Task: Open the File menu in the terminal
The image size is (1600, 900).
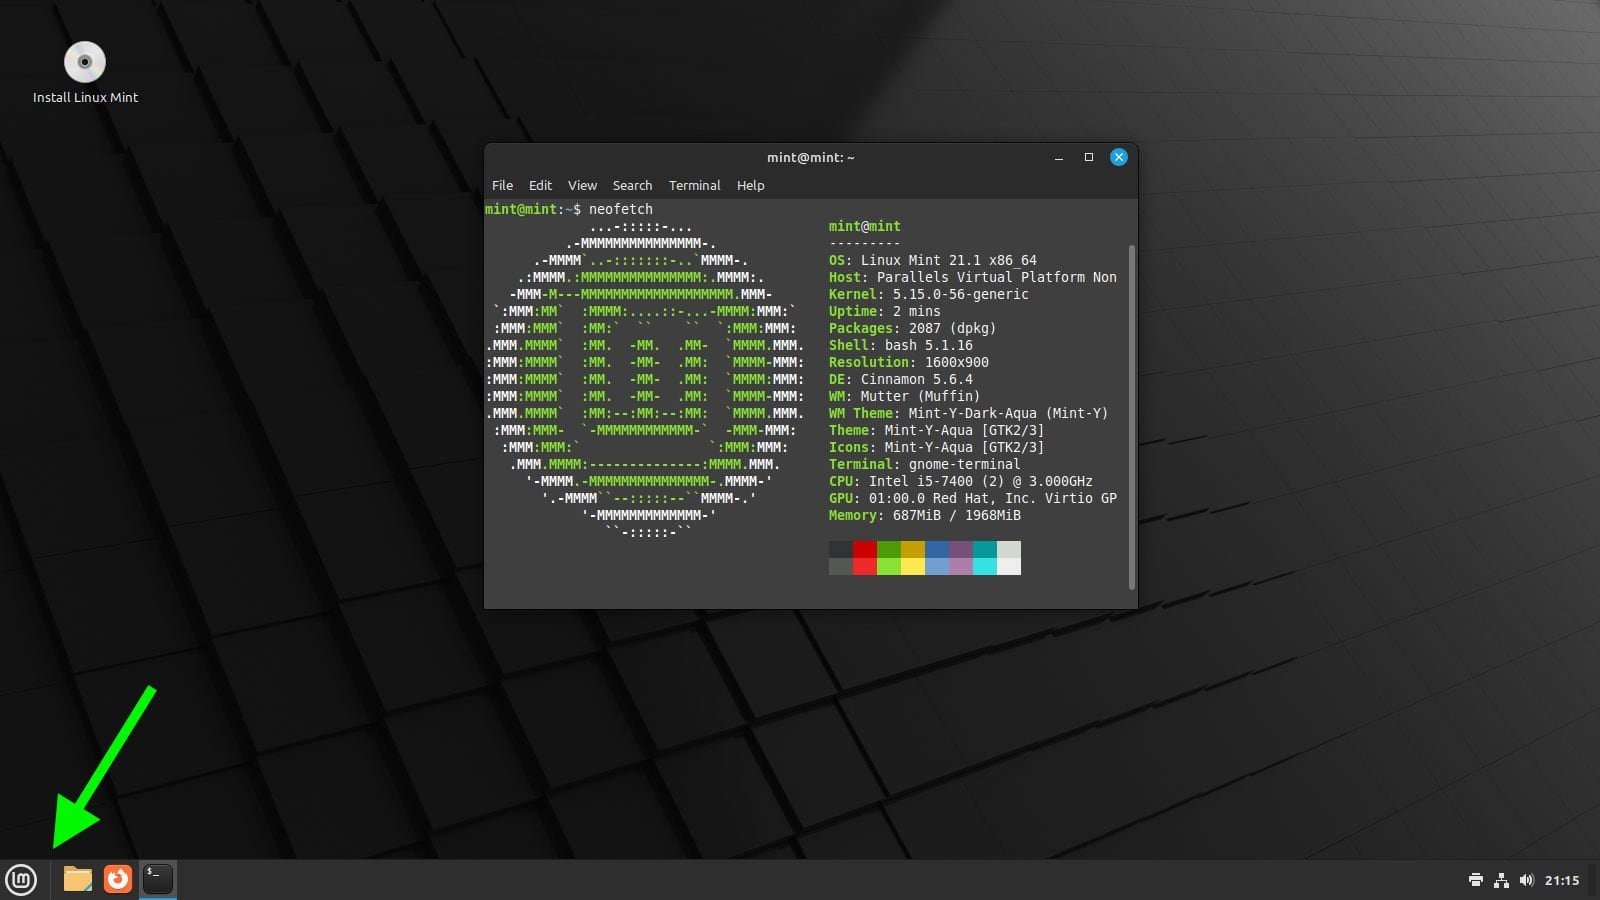Action: (502, 185)
